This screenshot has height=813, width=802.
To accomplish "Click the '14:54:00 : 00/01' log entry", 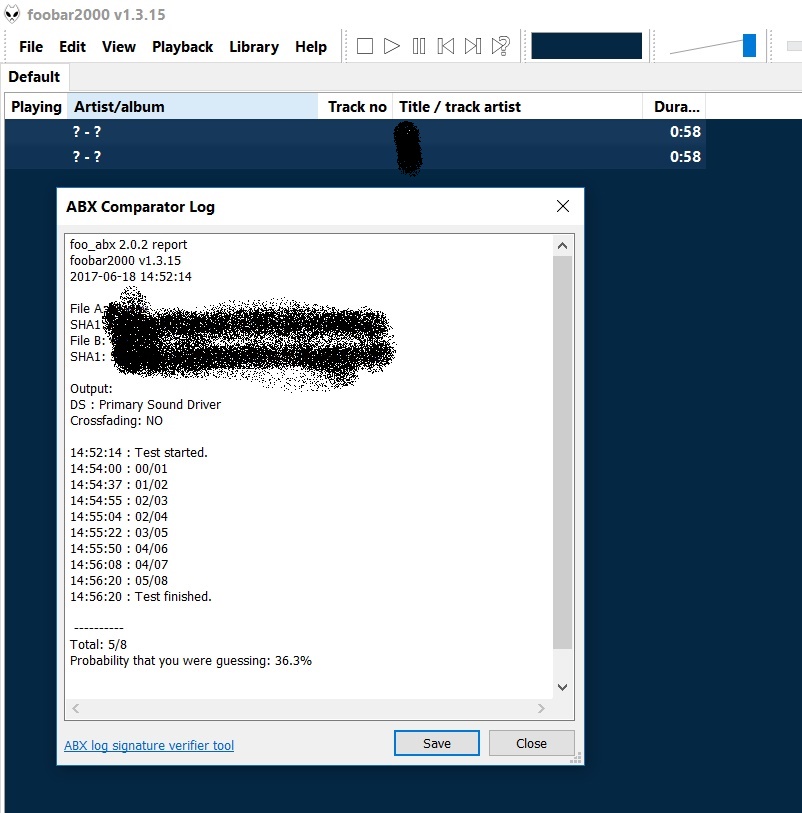I will pyautogui.click(x=119, y=469).
